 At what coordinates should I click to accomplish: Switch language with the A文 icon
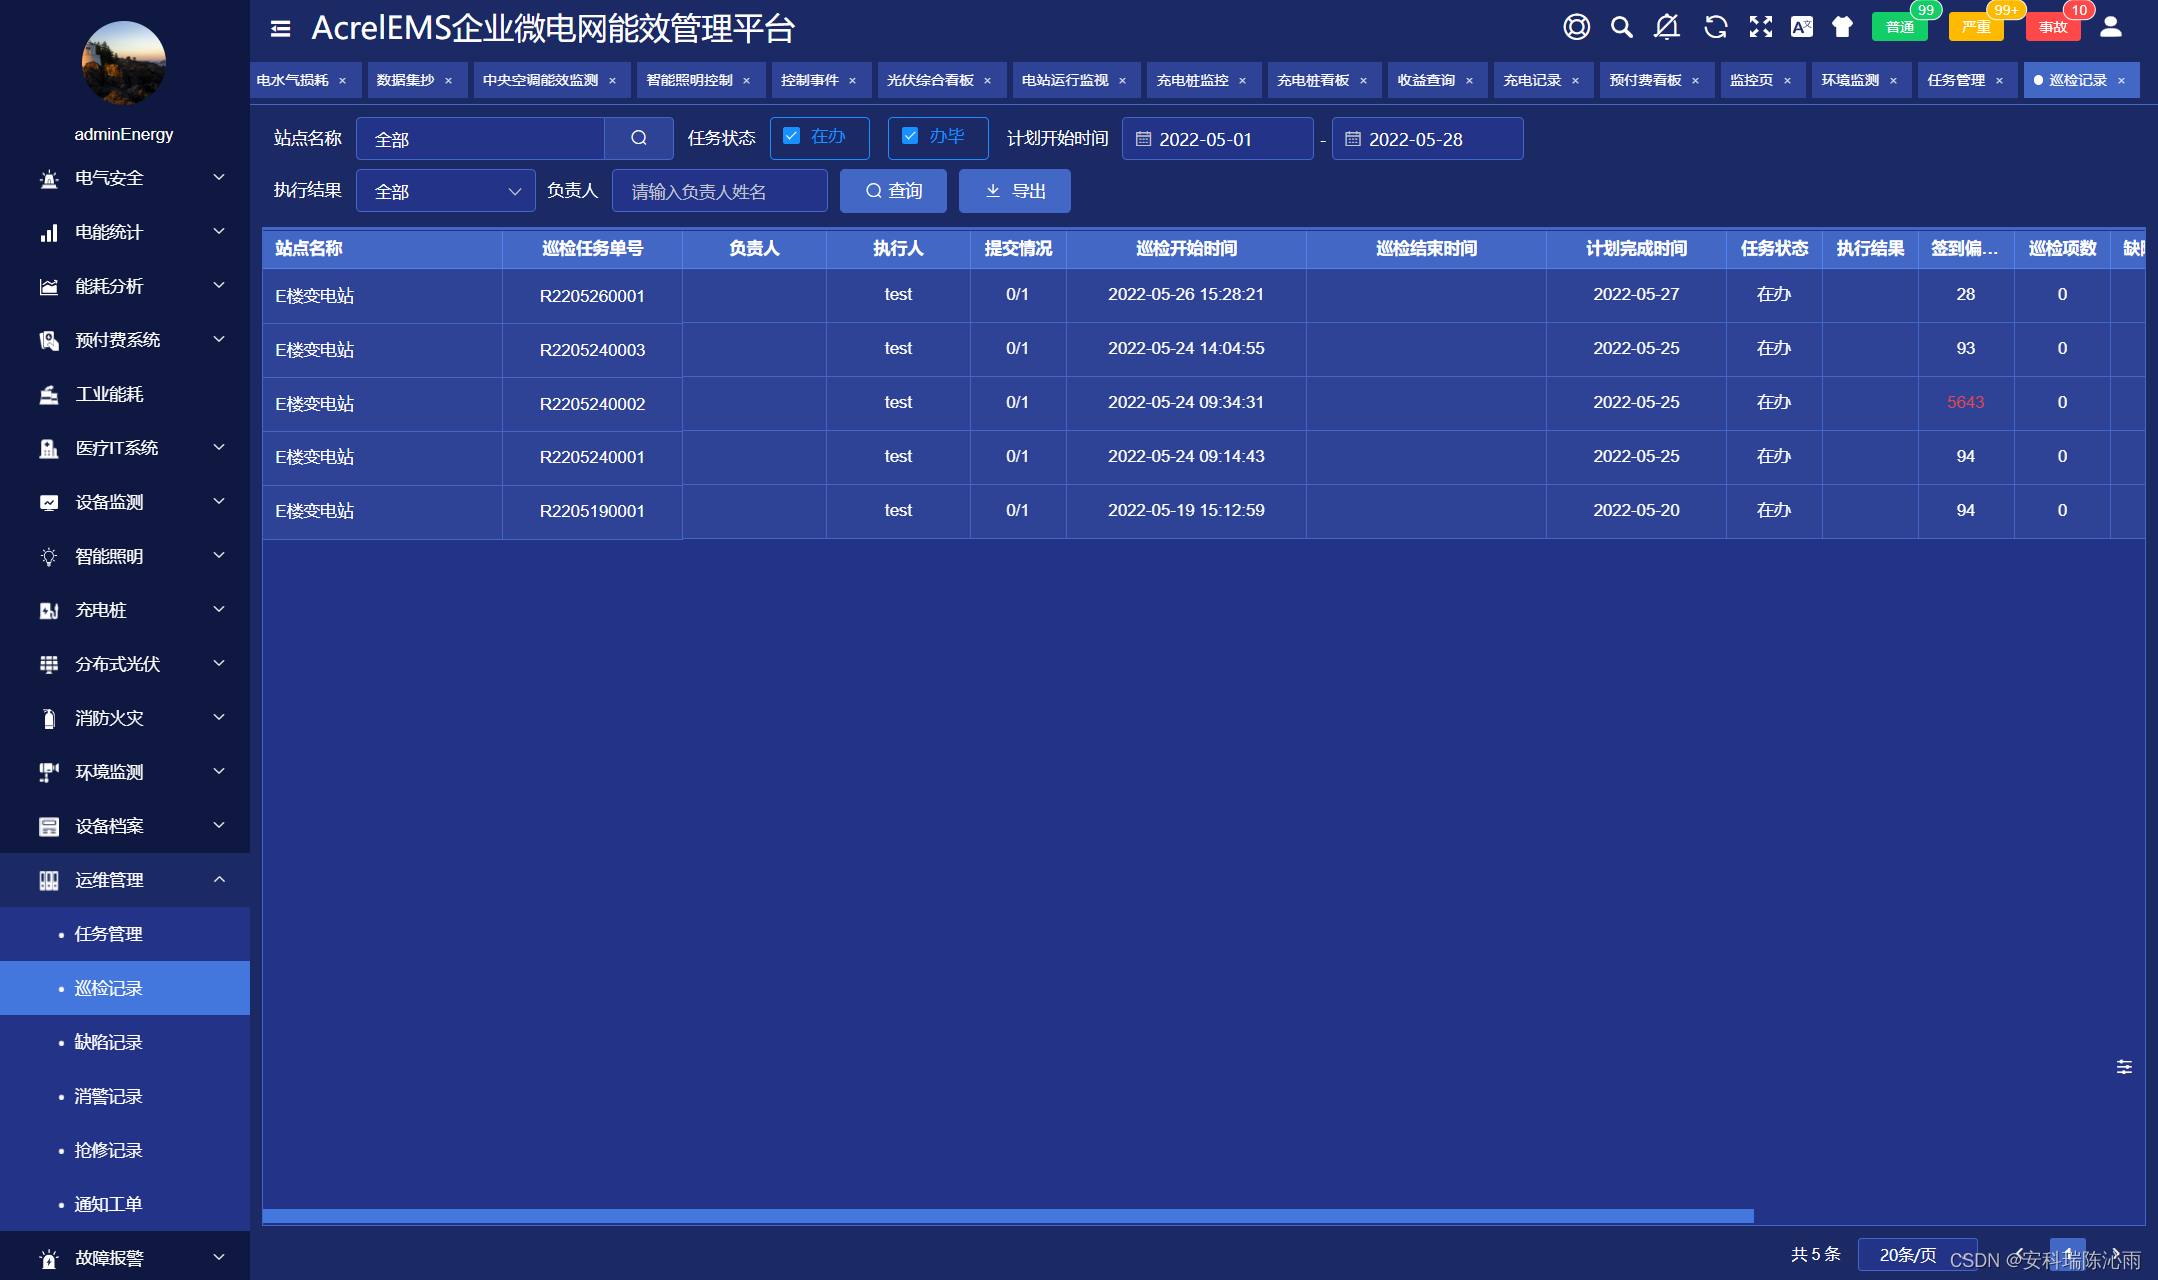pyautogui.click(x=1803, y=27)
